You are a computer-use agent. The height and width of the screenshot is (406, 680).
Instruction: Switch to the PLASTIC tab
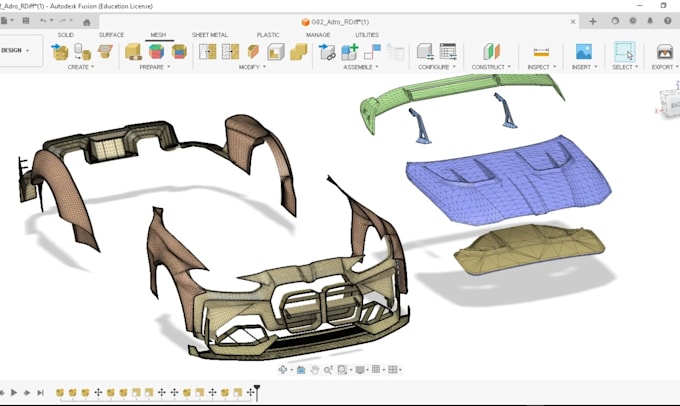(268, 35)
